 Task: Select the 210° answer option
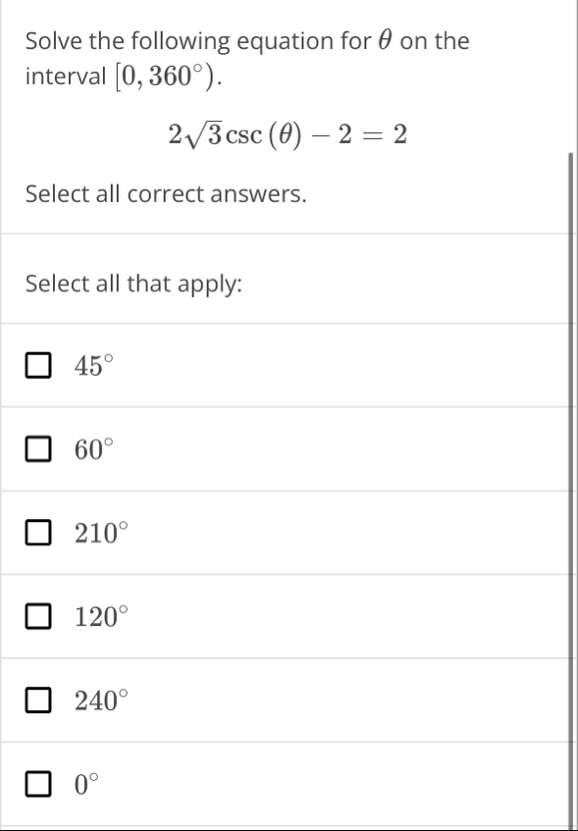tap(36, 532)
